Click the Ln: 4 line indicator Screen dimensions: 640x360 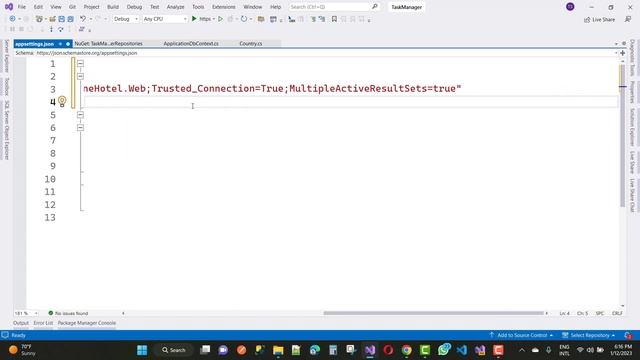[564, 313]
